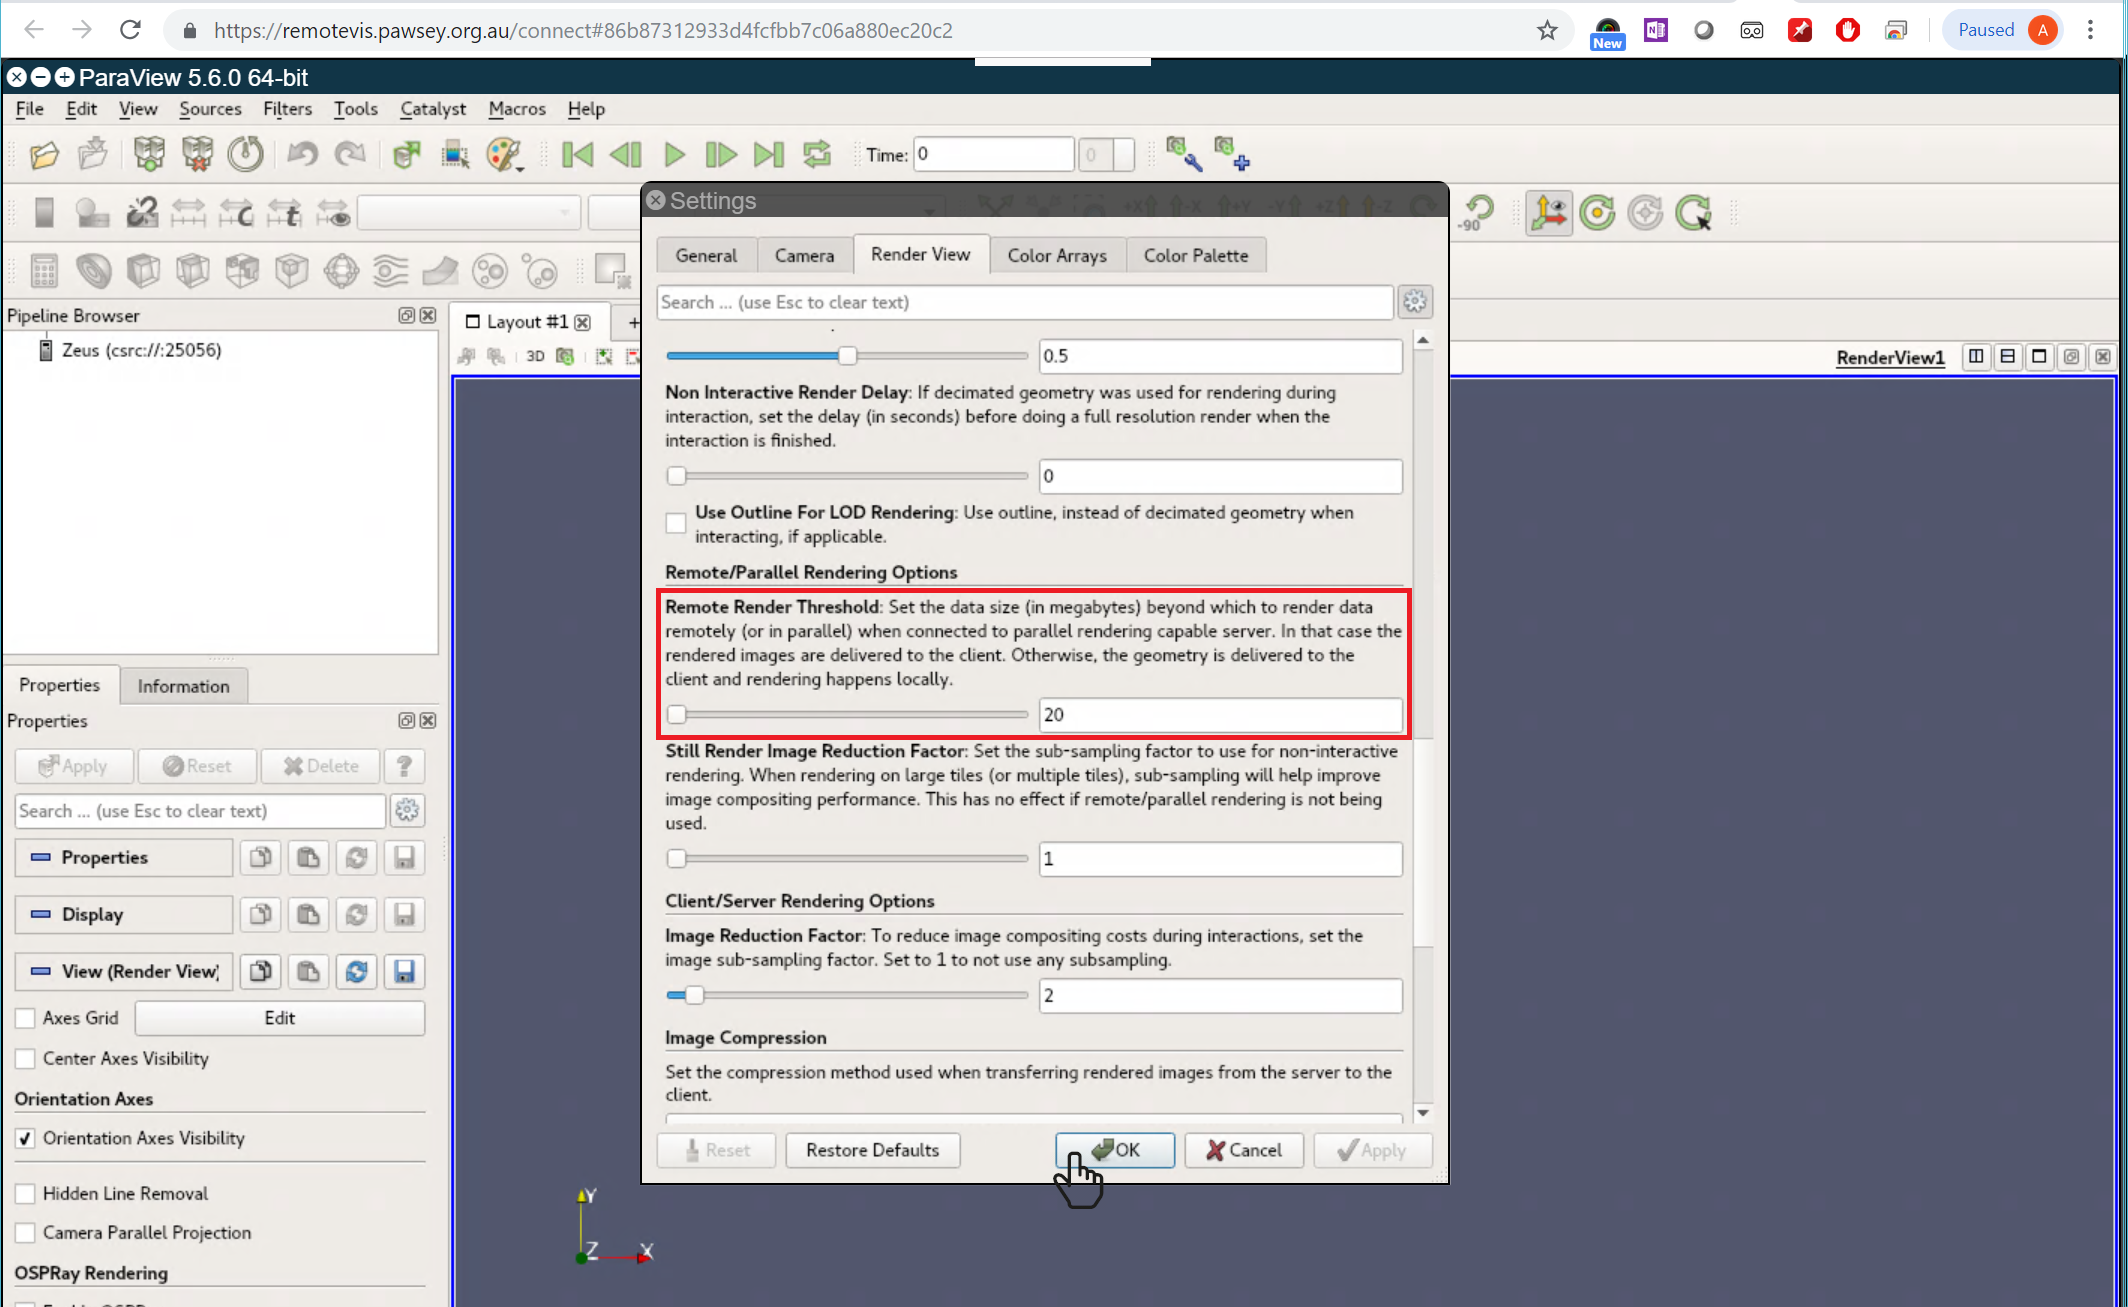2128x1307 pixels.
Task: Click the settings search gear icon in dialog
Action: [1414, 302]
